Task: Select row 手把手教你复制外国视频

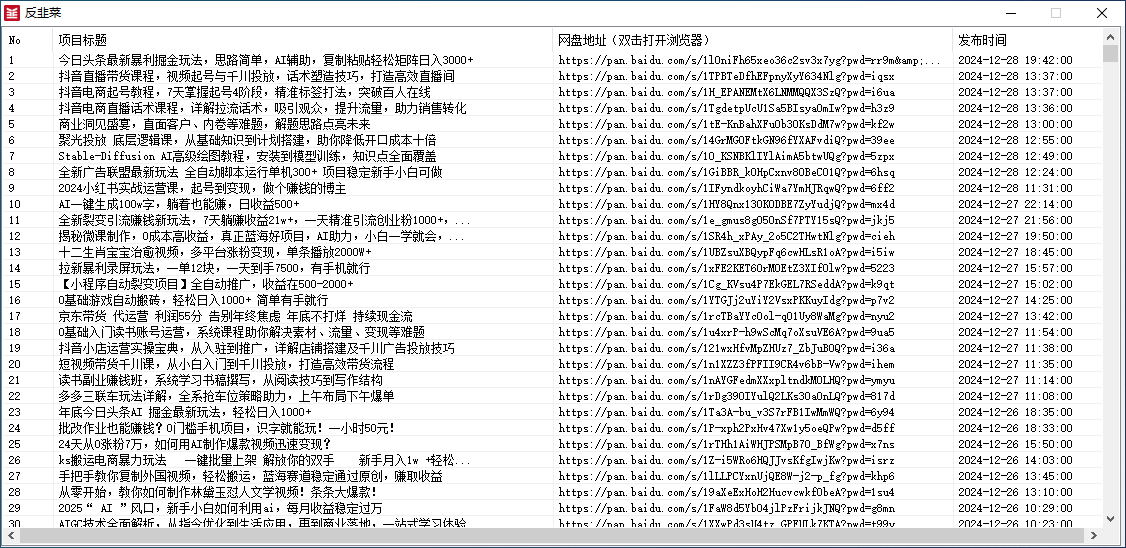Action: pos(552,476)
